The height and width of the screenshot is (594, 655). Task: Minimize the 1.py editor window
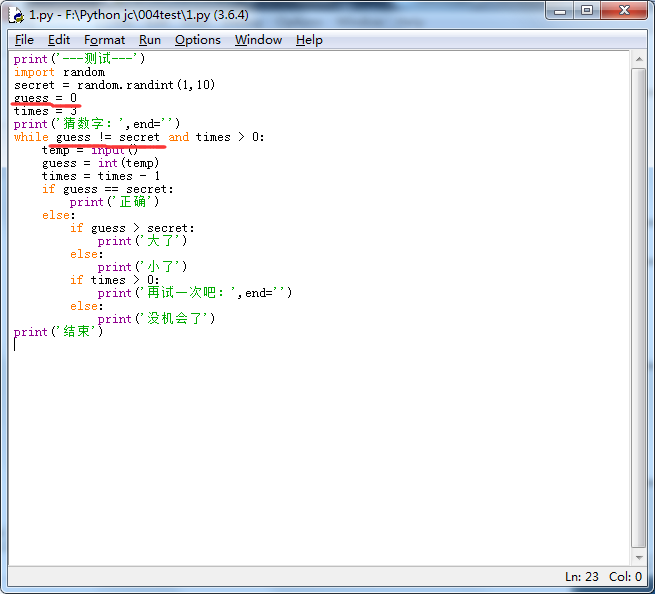[560, 11]
